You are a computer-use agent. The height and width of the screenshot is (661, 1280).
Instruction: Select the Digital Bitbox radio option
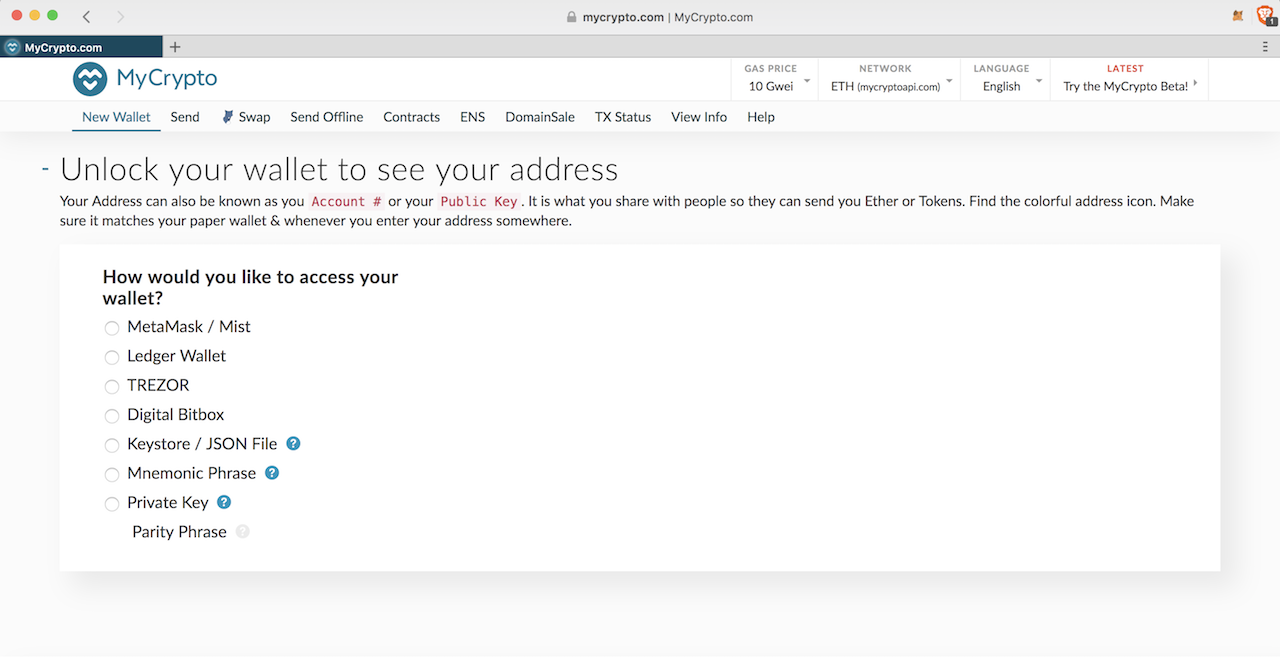pos(112,415)
